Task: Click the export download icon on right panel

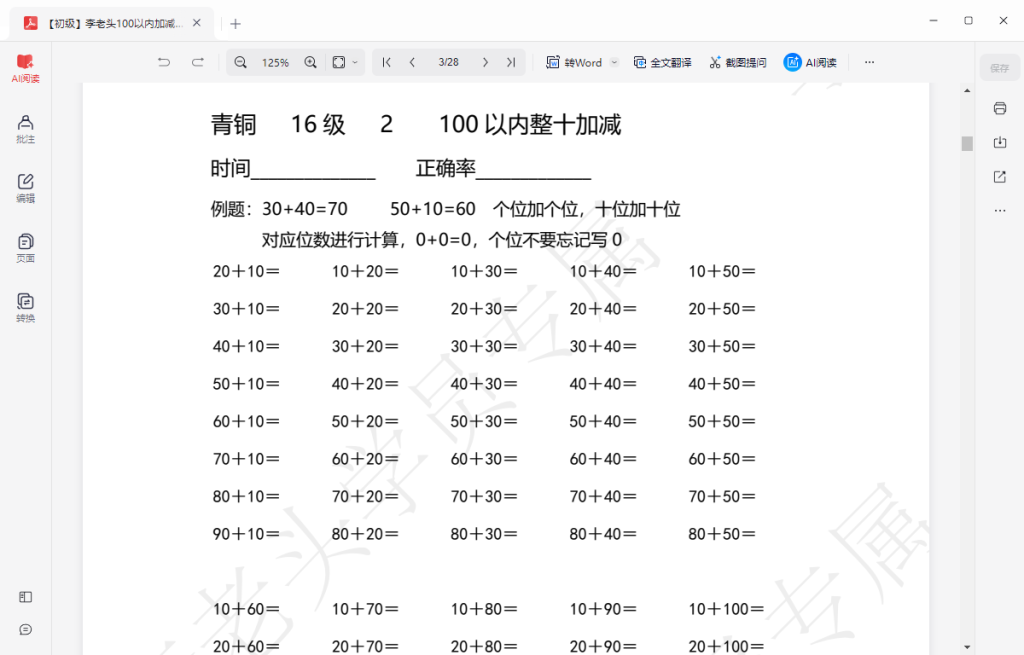Action: click(1000, 142)
